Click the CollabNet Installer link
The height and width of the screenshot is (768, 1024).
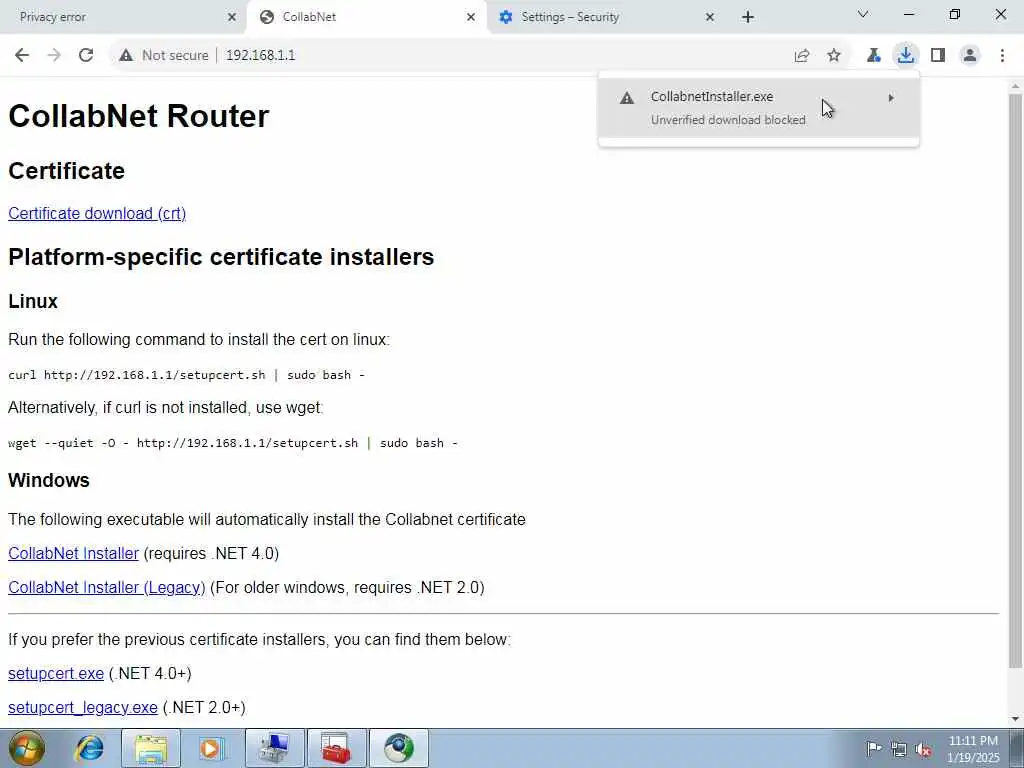pos(73,553)
